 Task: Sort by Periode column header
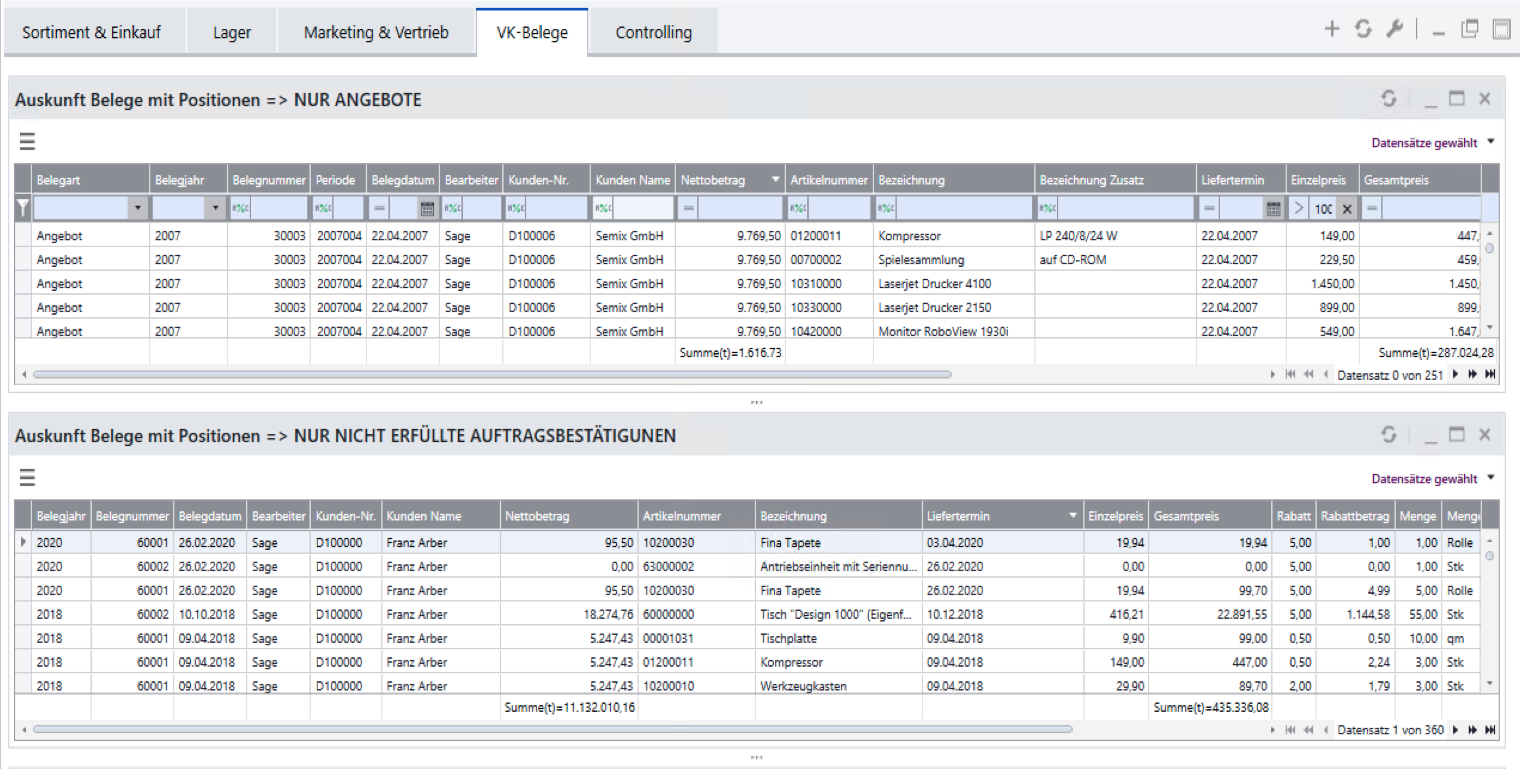(x=338, y=180)
